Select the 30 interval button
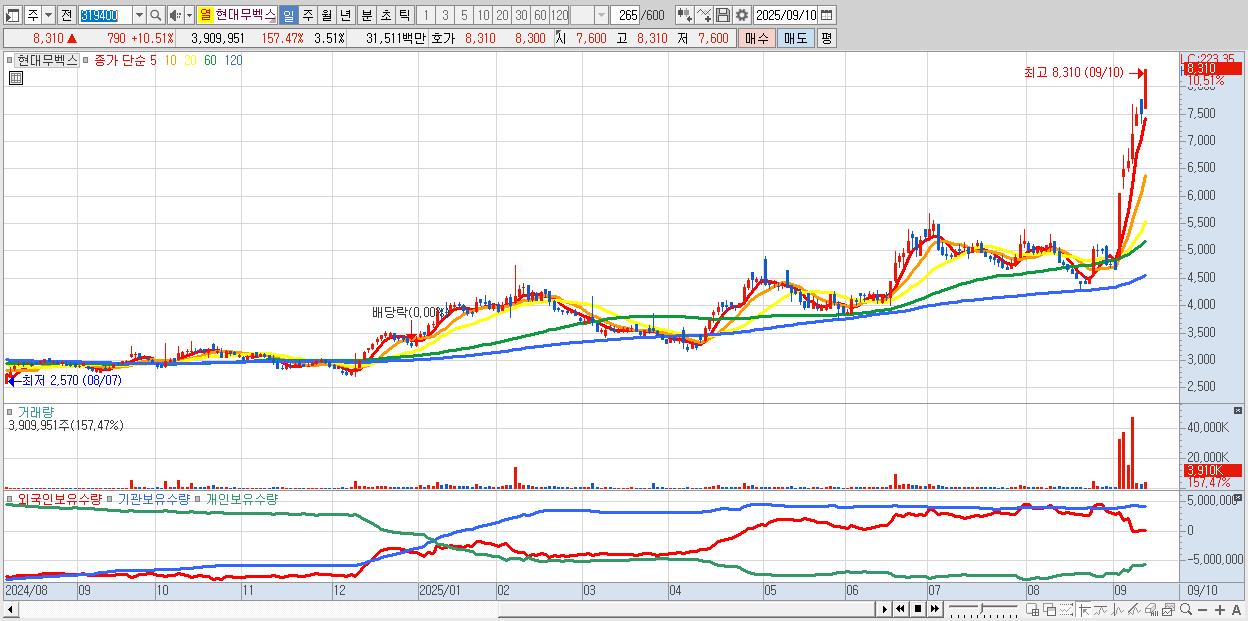This screenshot has width=1248, height=621. [521, 15]
